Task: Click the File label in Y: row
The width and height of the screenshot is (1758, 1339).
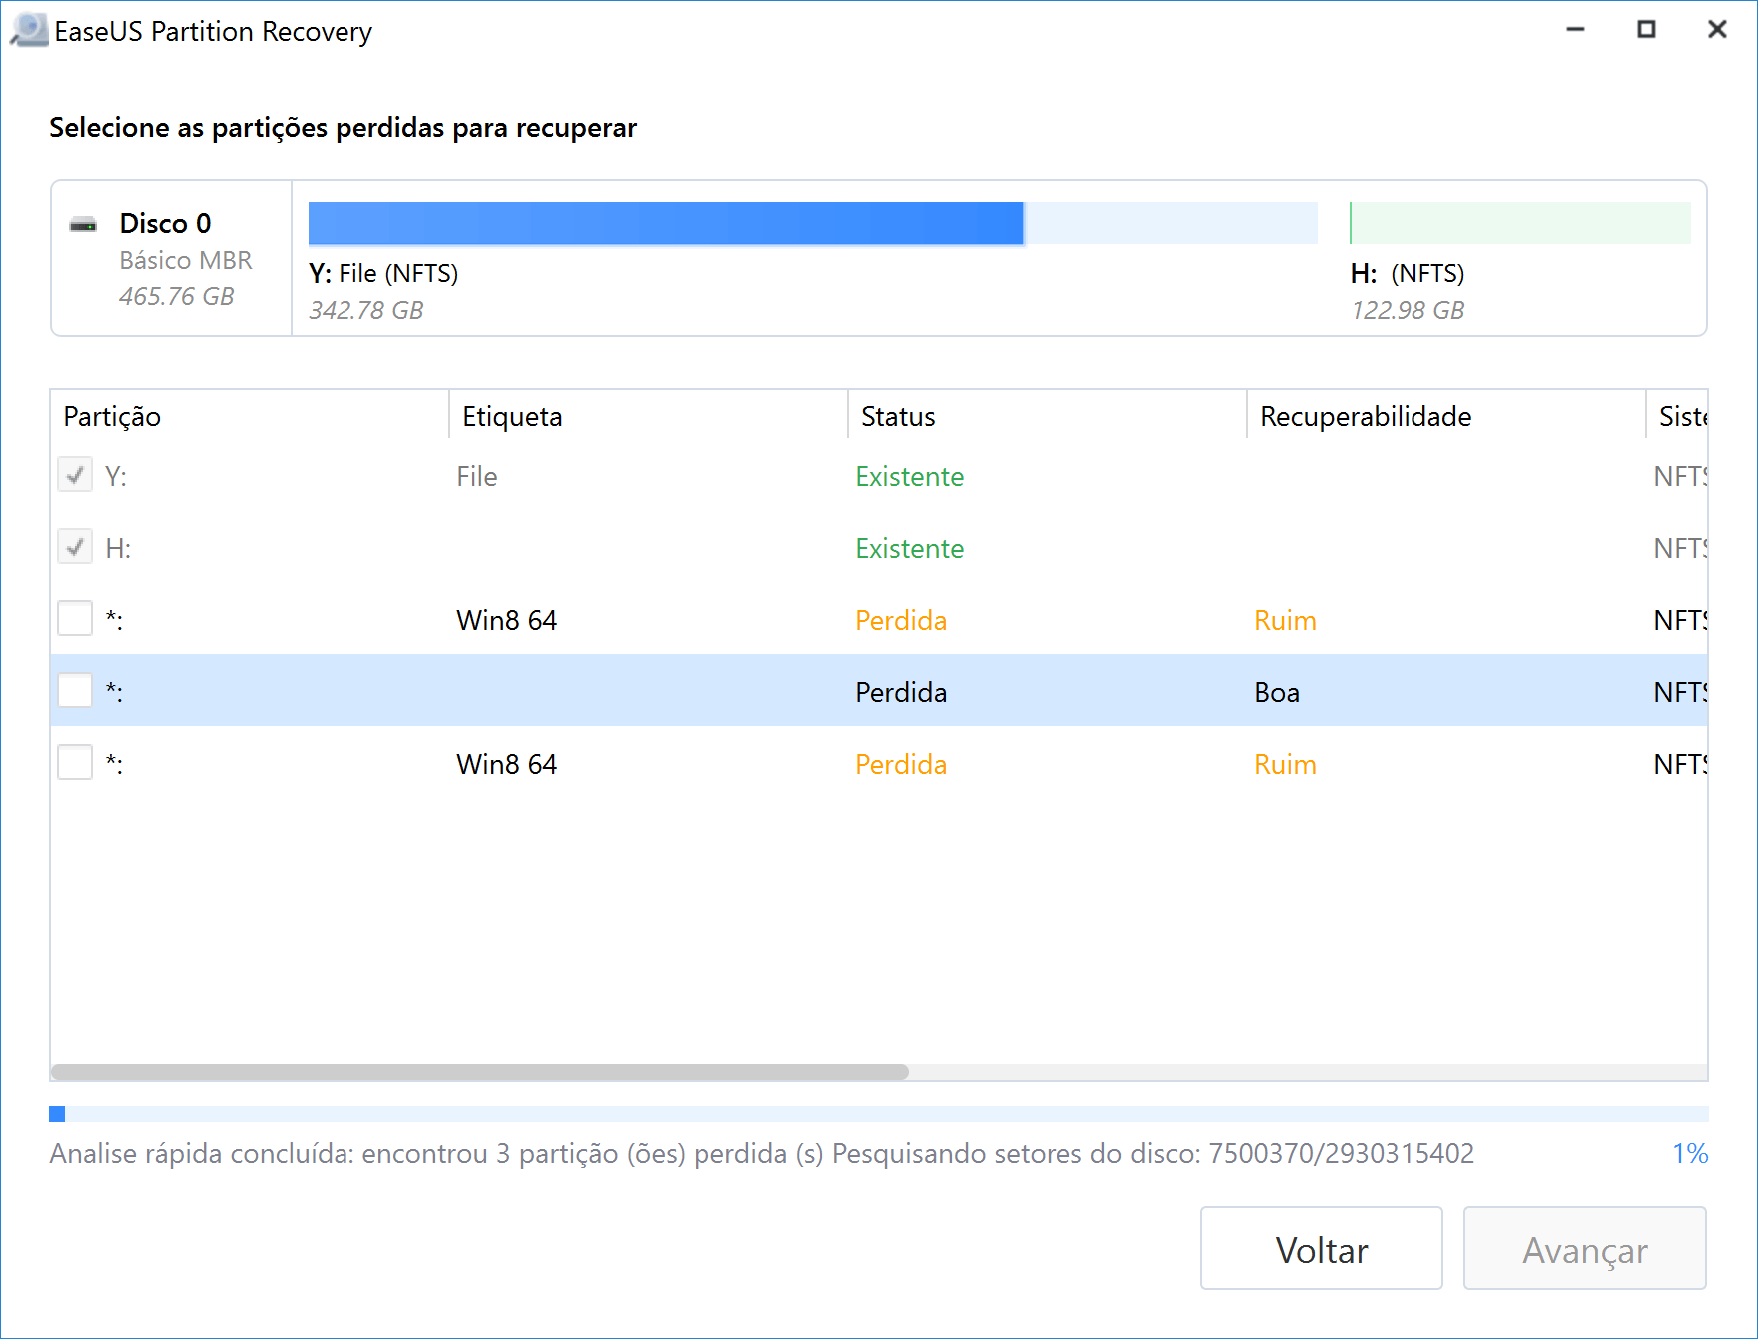Action: coord(476,476)
